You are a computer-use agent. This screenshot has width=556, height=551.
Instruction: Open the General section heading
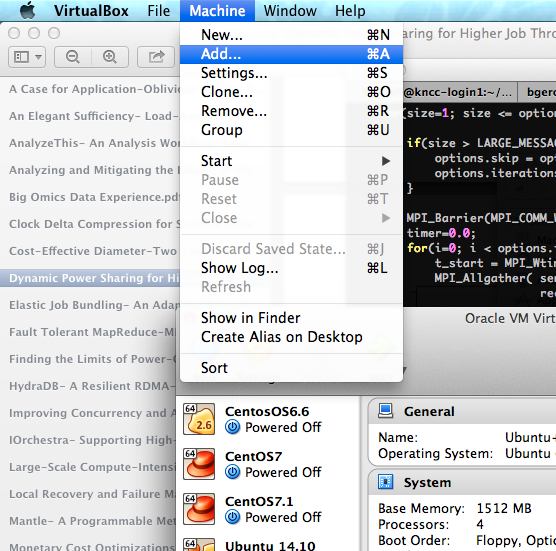429,412
